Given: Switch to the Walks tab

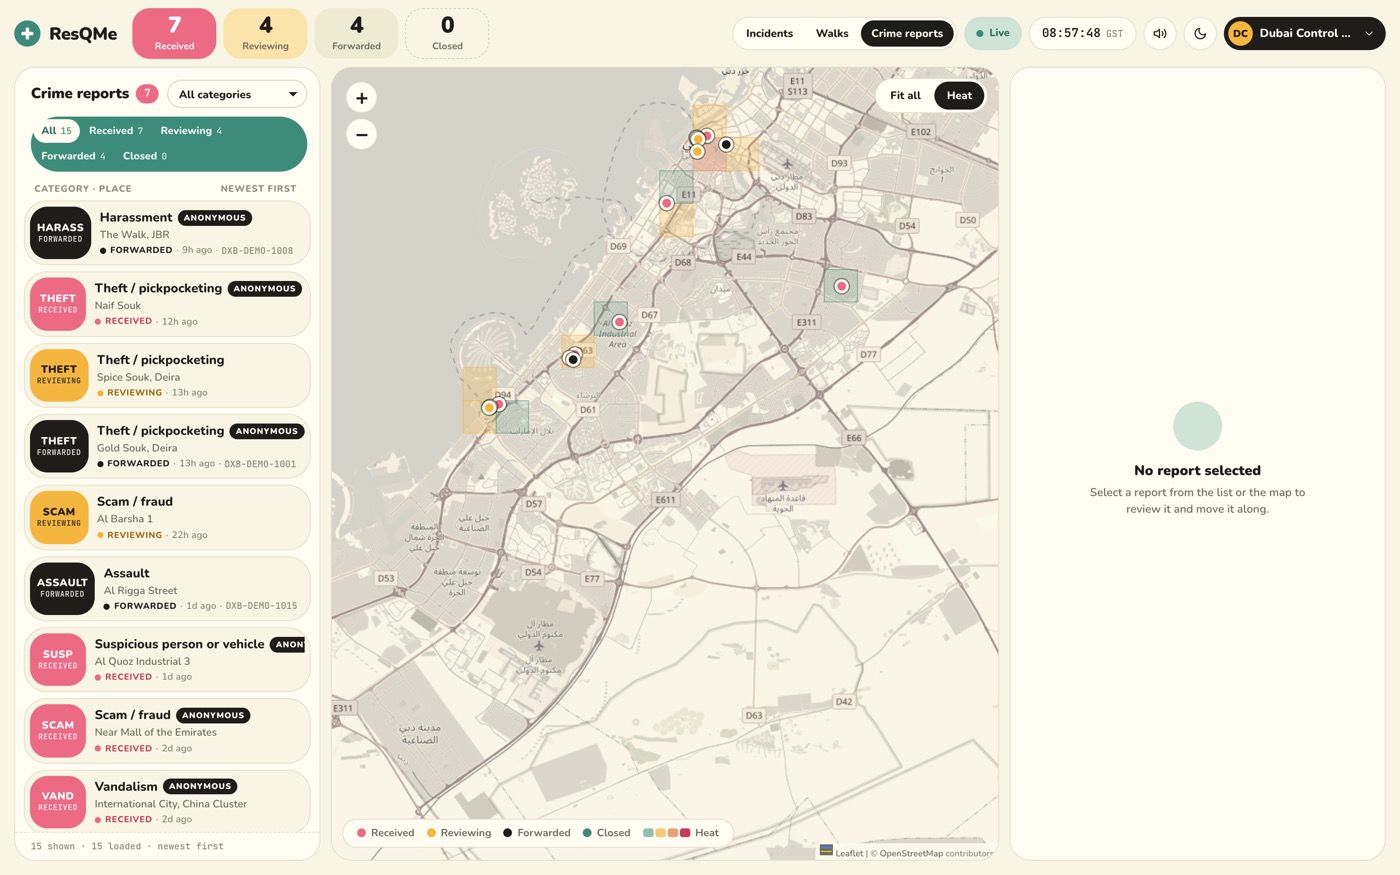Looking at the screenshot, I should [x=832, y=33].
